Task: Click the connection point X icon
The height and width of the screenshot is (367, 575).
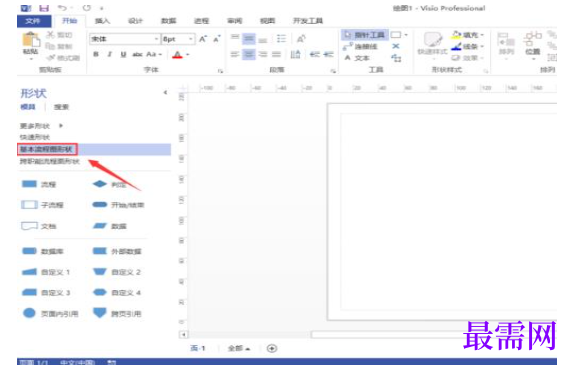Action: tap(396, 46)
